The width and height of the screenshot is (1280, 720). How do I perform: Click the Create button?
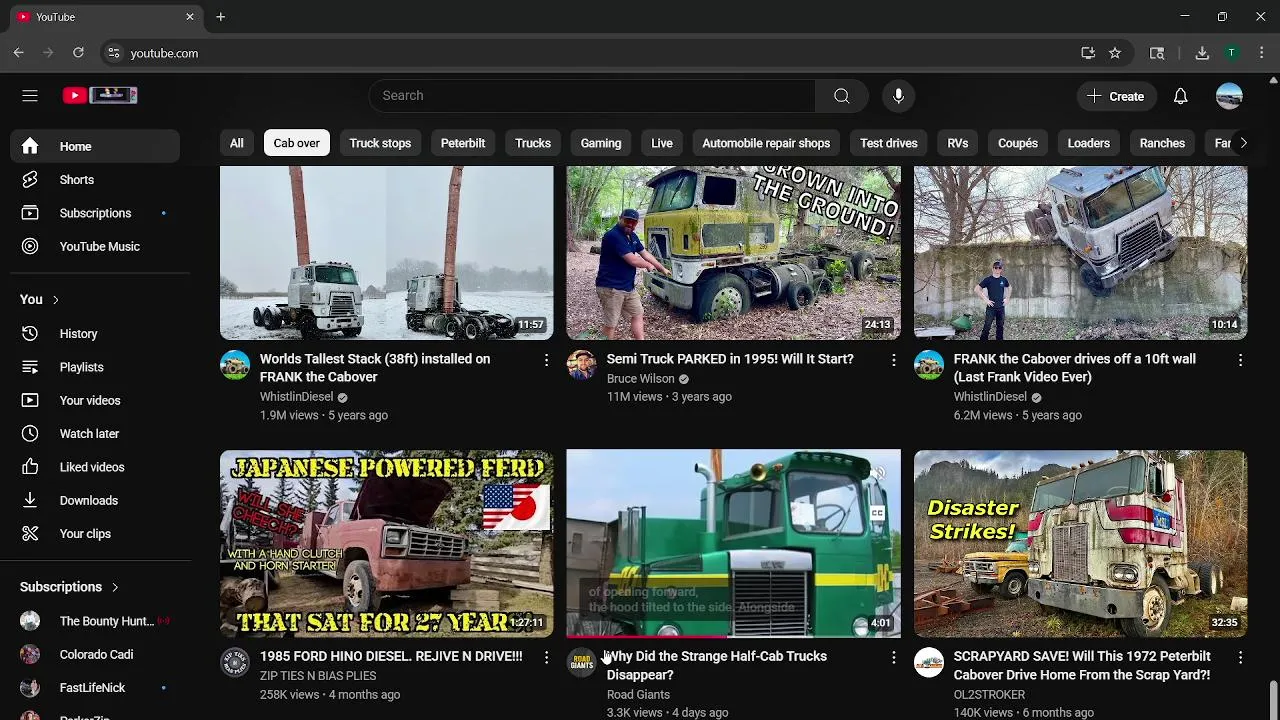point(1116,96)
